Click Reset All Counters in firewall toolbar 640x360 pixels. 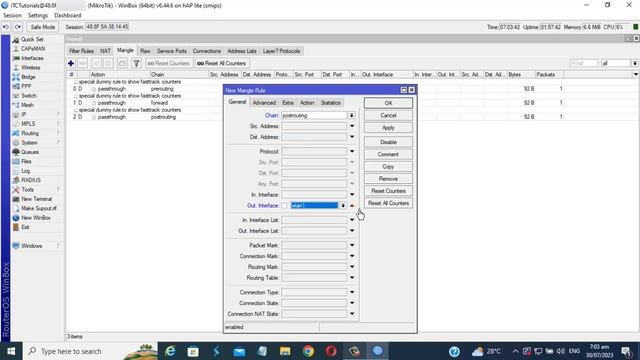pyautogui.click(x=222, y=63)
